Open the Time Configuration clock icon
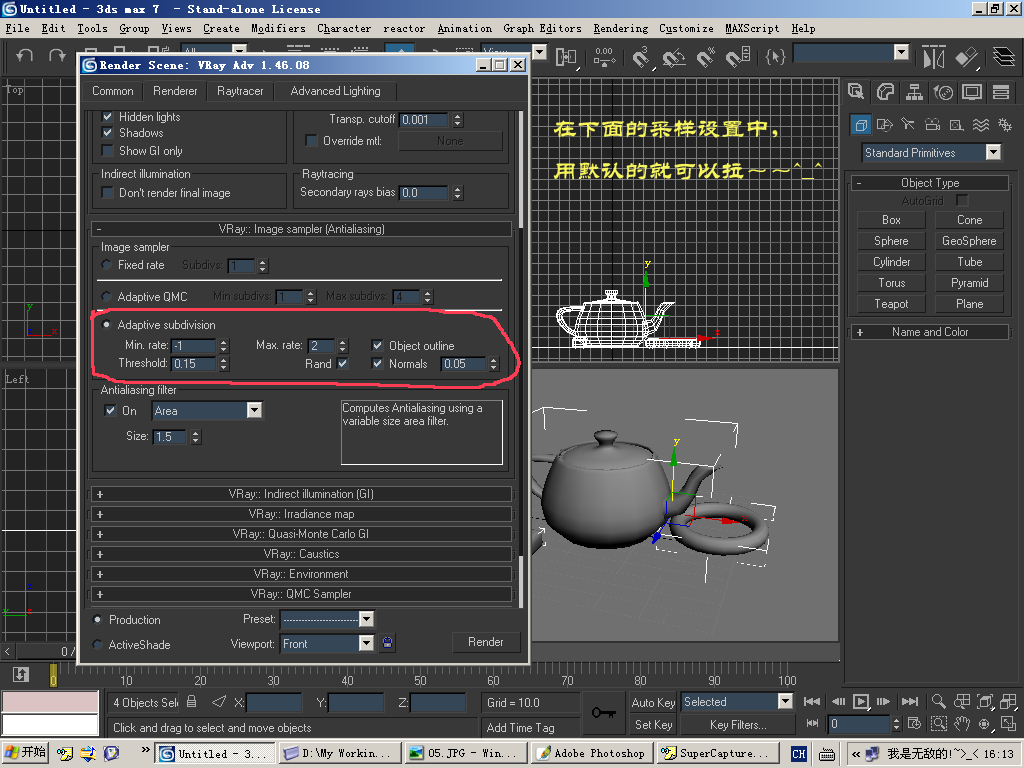 coord(914,724)
